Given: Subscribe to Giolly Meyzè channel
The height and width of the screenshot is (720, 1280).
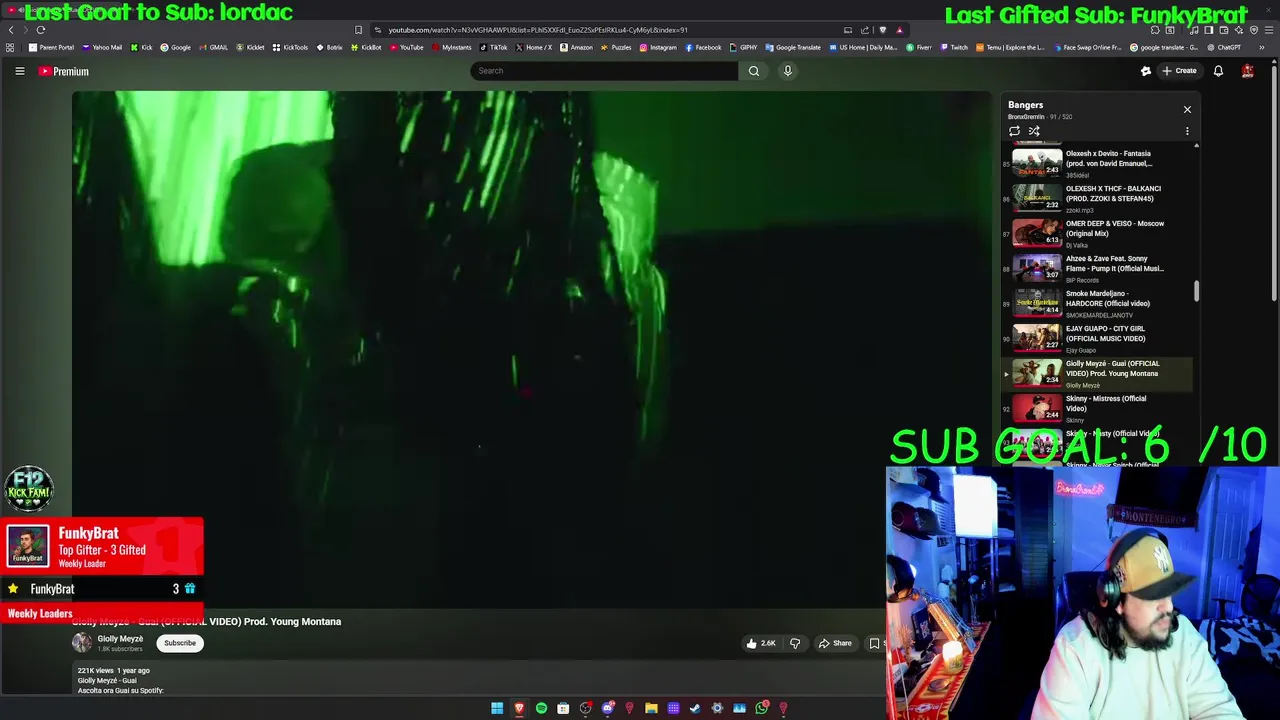Looking at the screenshot, I should (x=180, y=643).
